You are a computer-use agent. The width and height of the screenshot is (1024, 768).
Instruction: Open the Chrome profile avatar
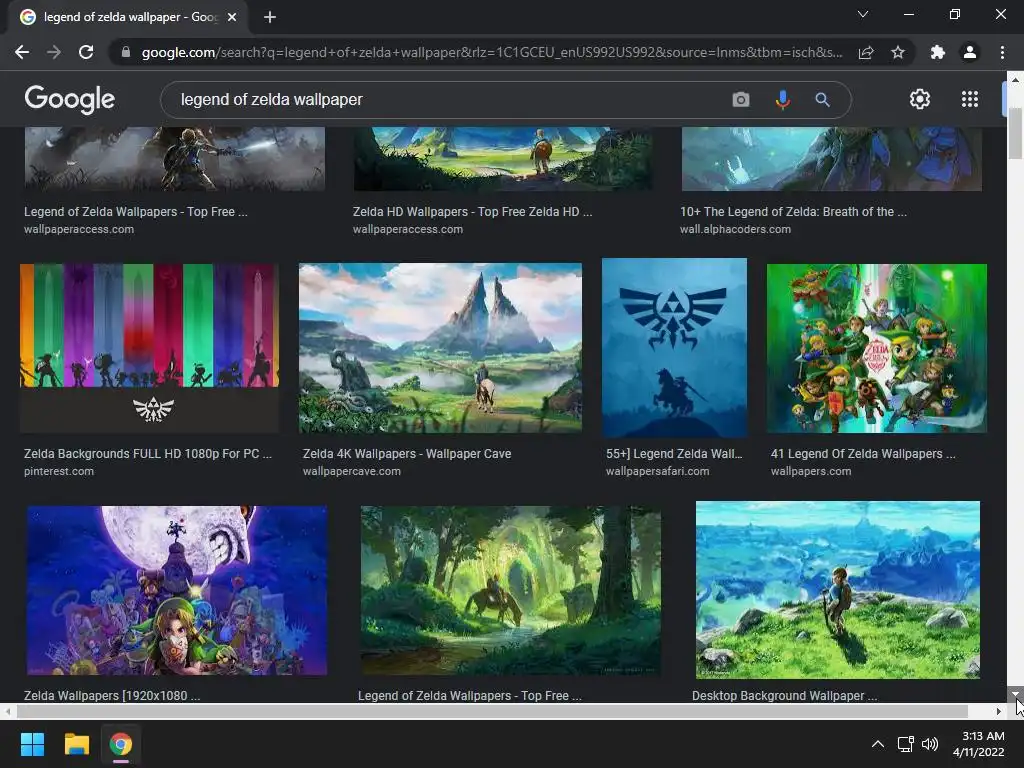tap(970, 52)
